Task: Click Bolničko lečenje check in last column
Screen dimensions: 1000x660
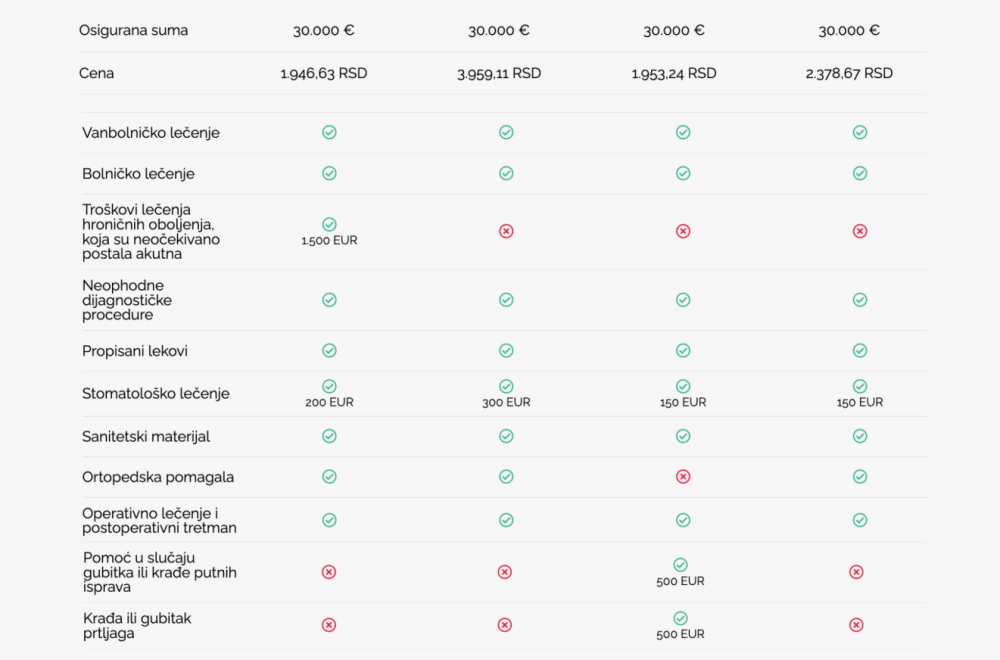Action: click(x=859, y=173)
